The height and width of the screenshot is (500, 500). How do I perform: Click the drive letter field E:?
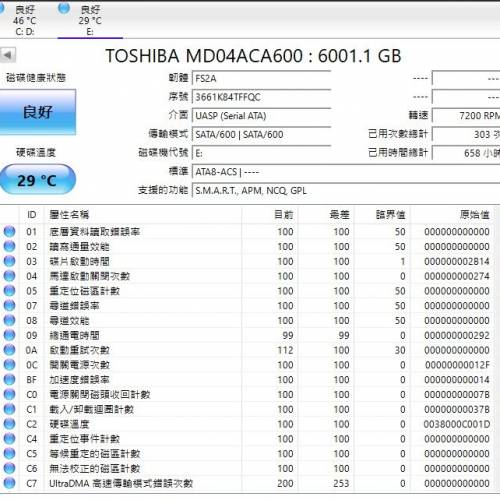click(x=261, y=153)
